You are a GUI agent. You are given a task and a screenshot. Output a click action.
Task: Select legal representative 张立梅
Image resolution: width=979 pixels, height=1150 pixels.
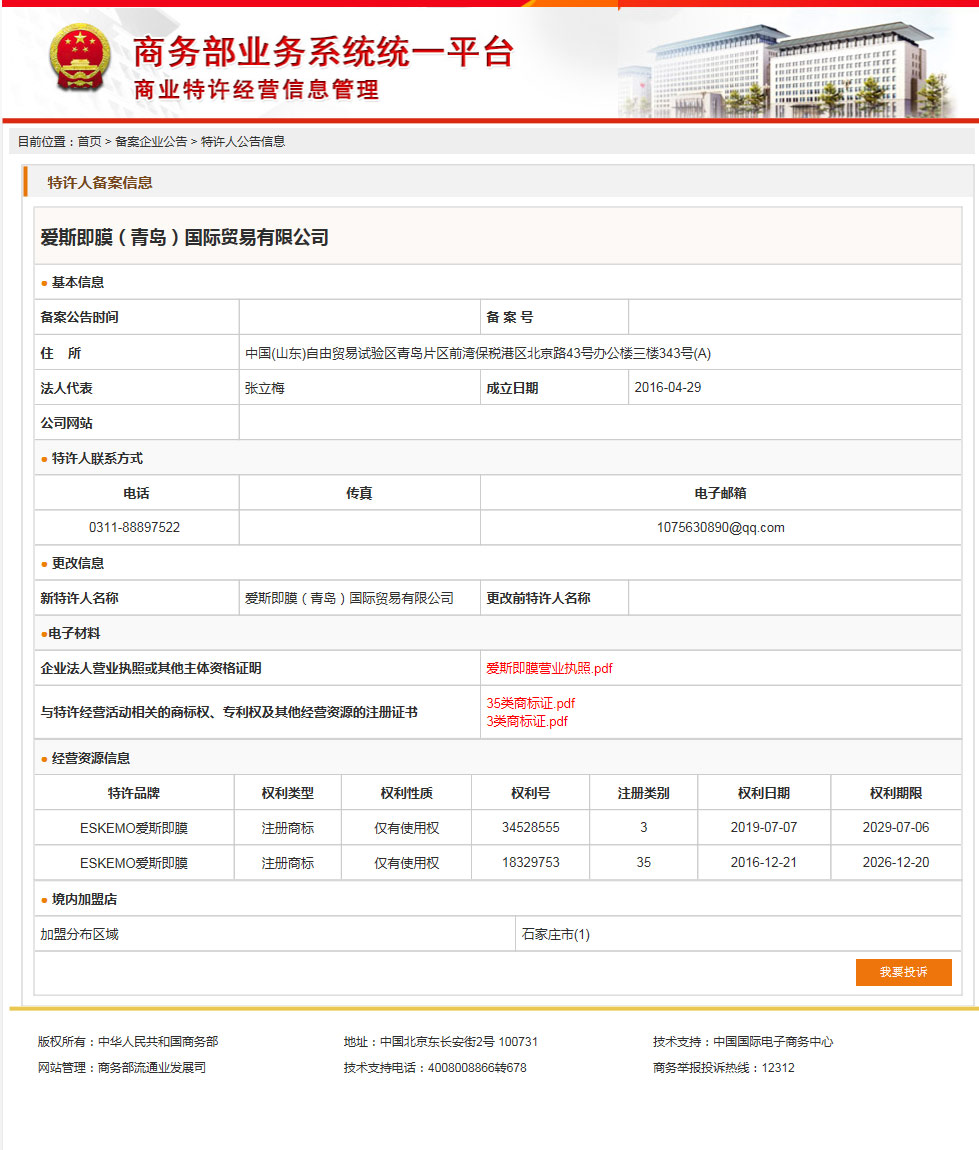[265, 388]
